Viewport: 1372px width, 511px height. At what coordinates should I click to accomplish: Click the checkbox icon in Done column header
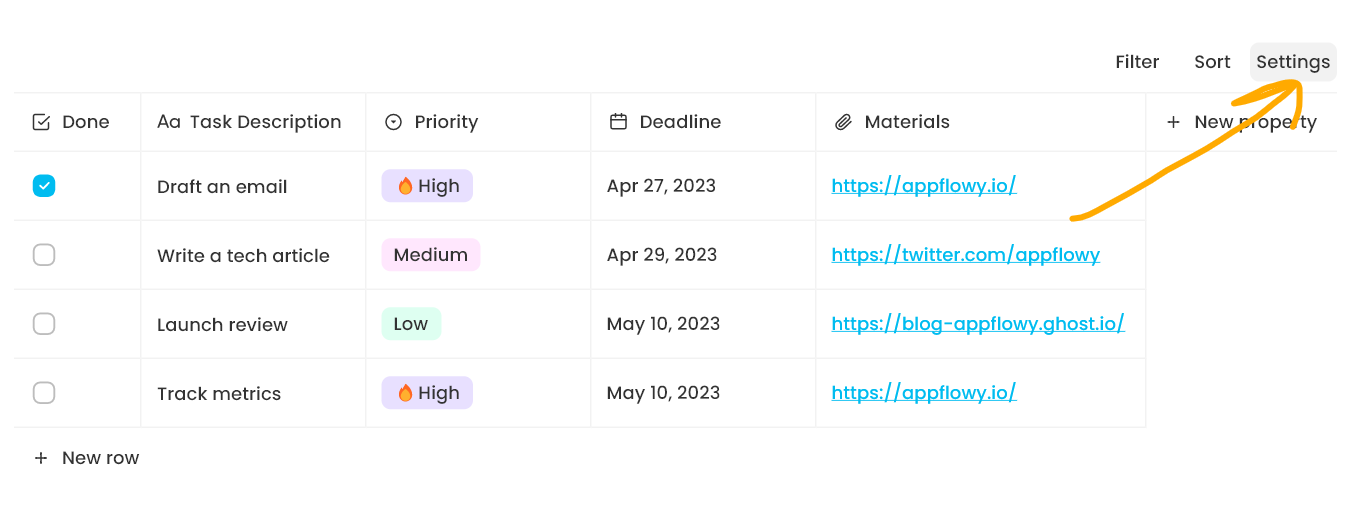41,122
